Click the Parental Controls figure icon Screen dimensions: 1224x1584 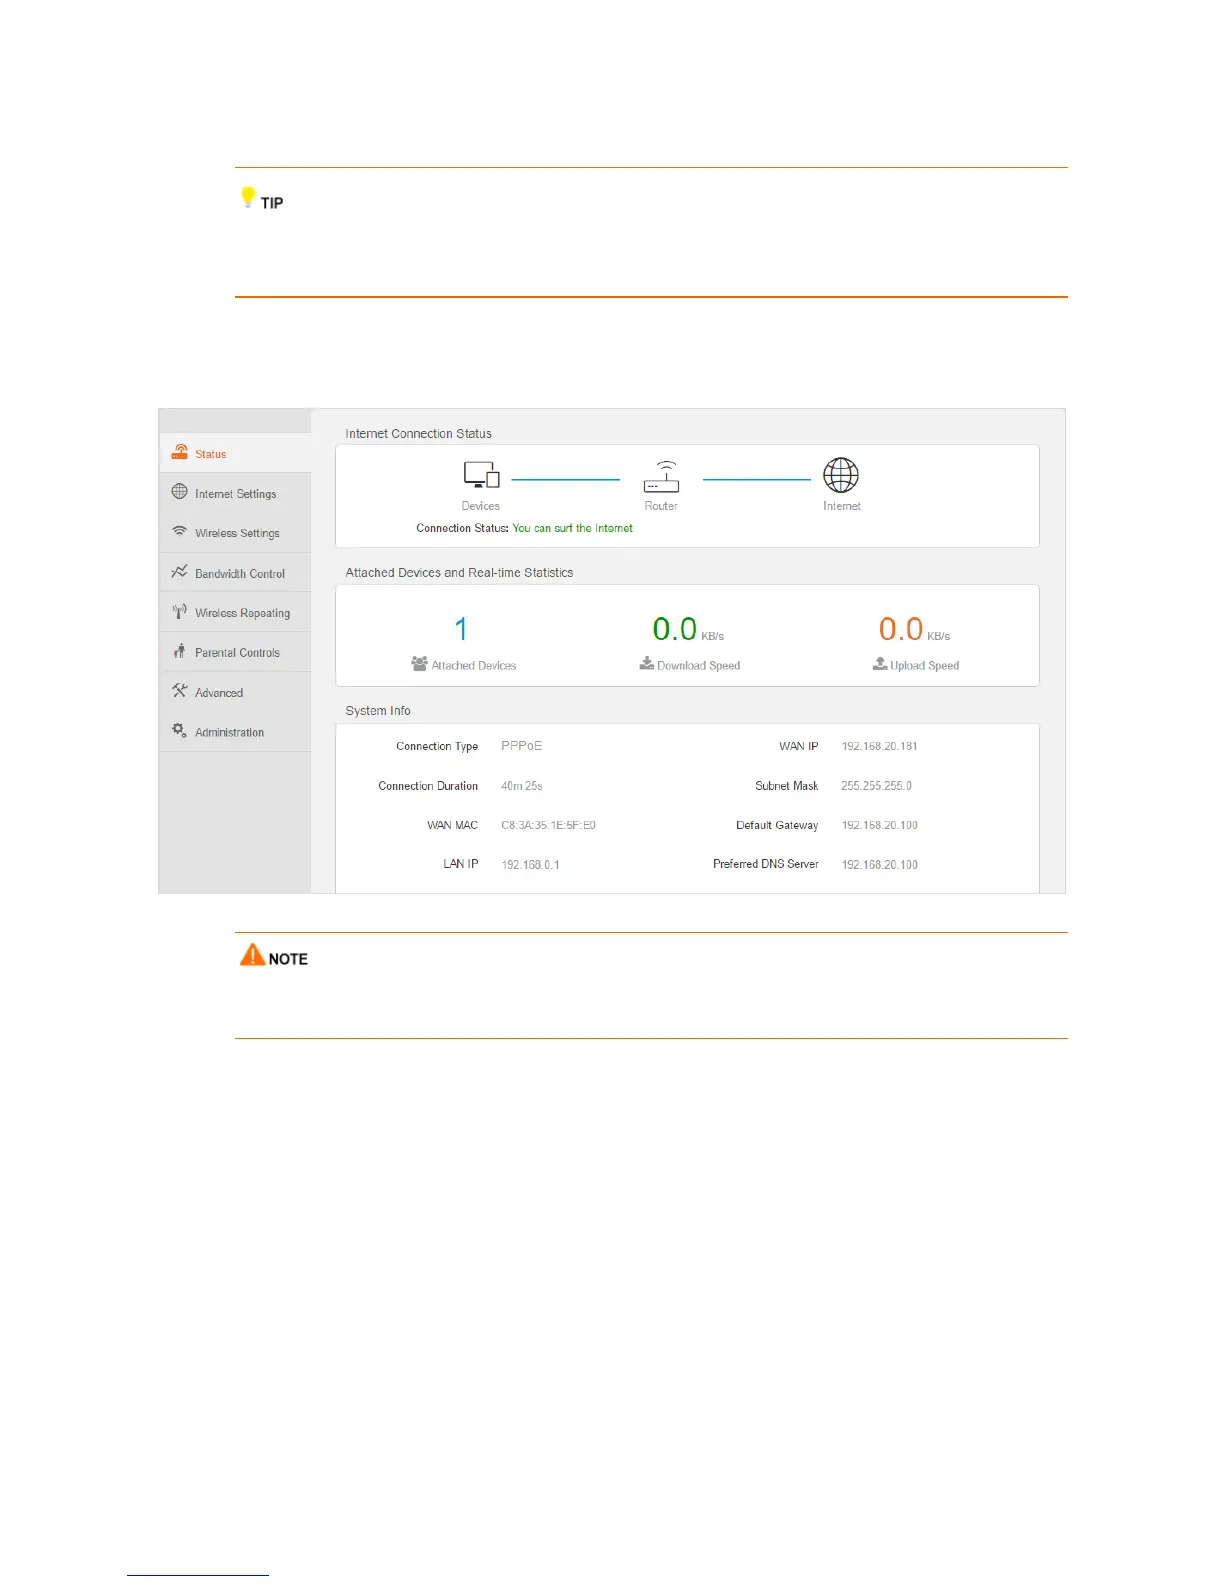(x=180, y=651)
